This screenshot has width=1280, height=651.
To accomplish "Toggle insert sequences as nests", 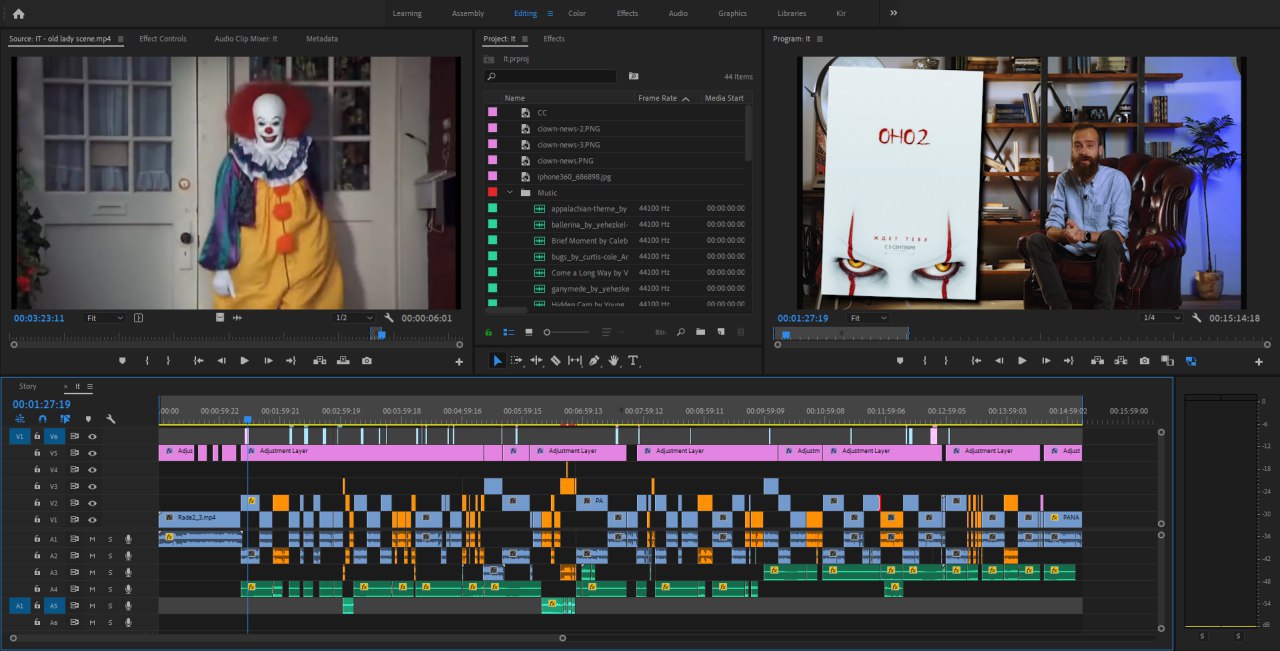I will tap(20, 419).
